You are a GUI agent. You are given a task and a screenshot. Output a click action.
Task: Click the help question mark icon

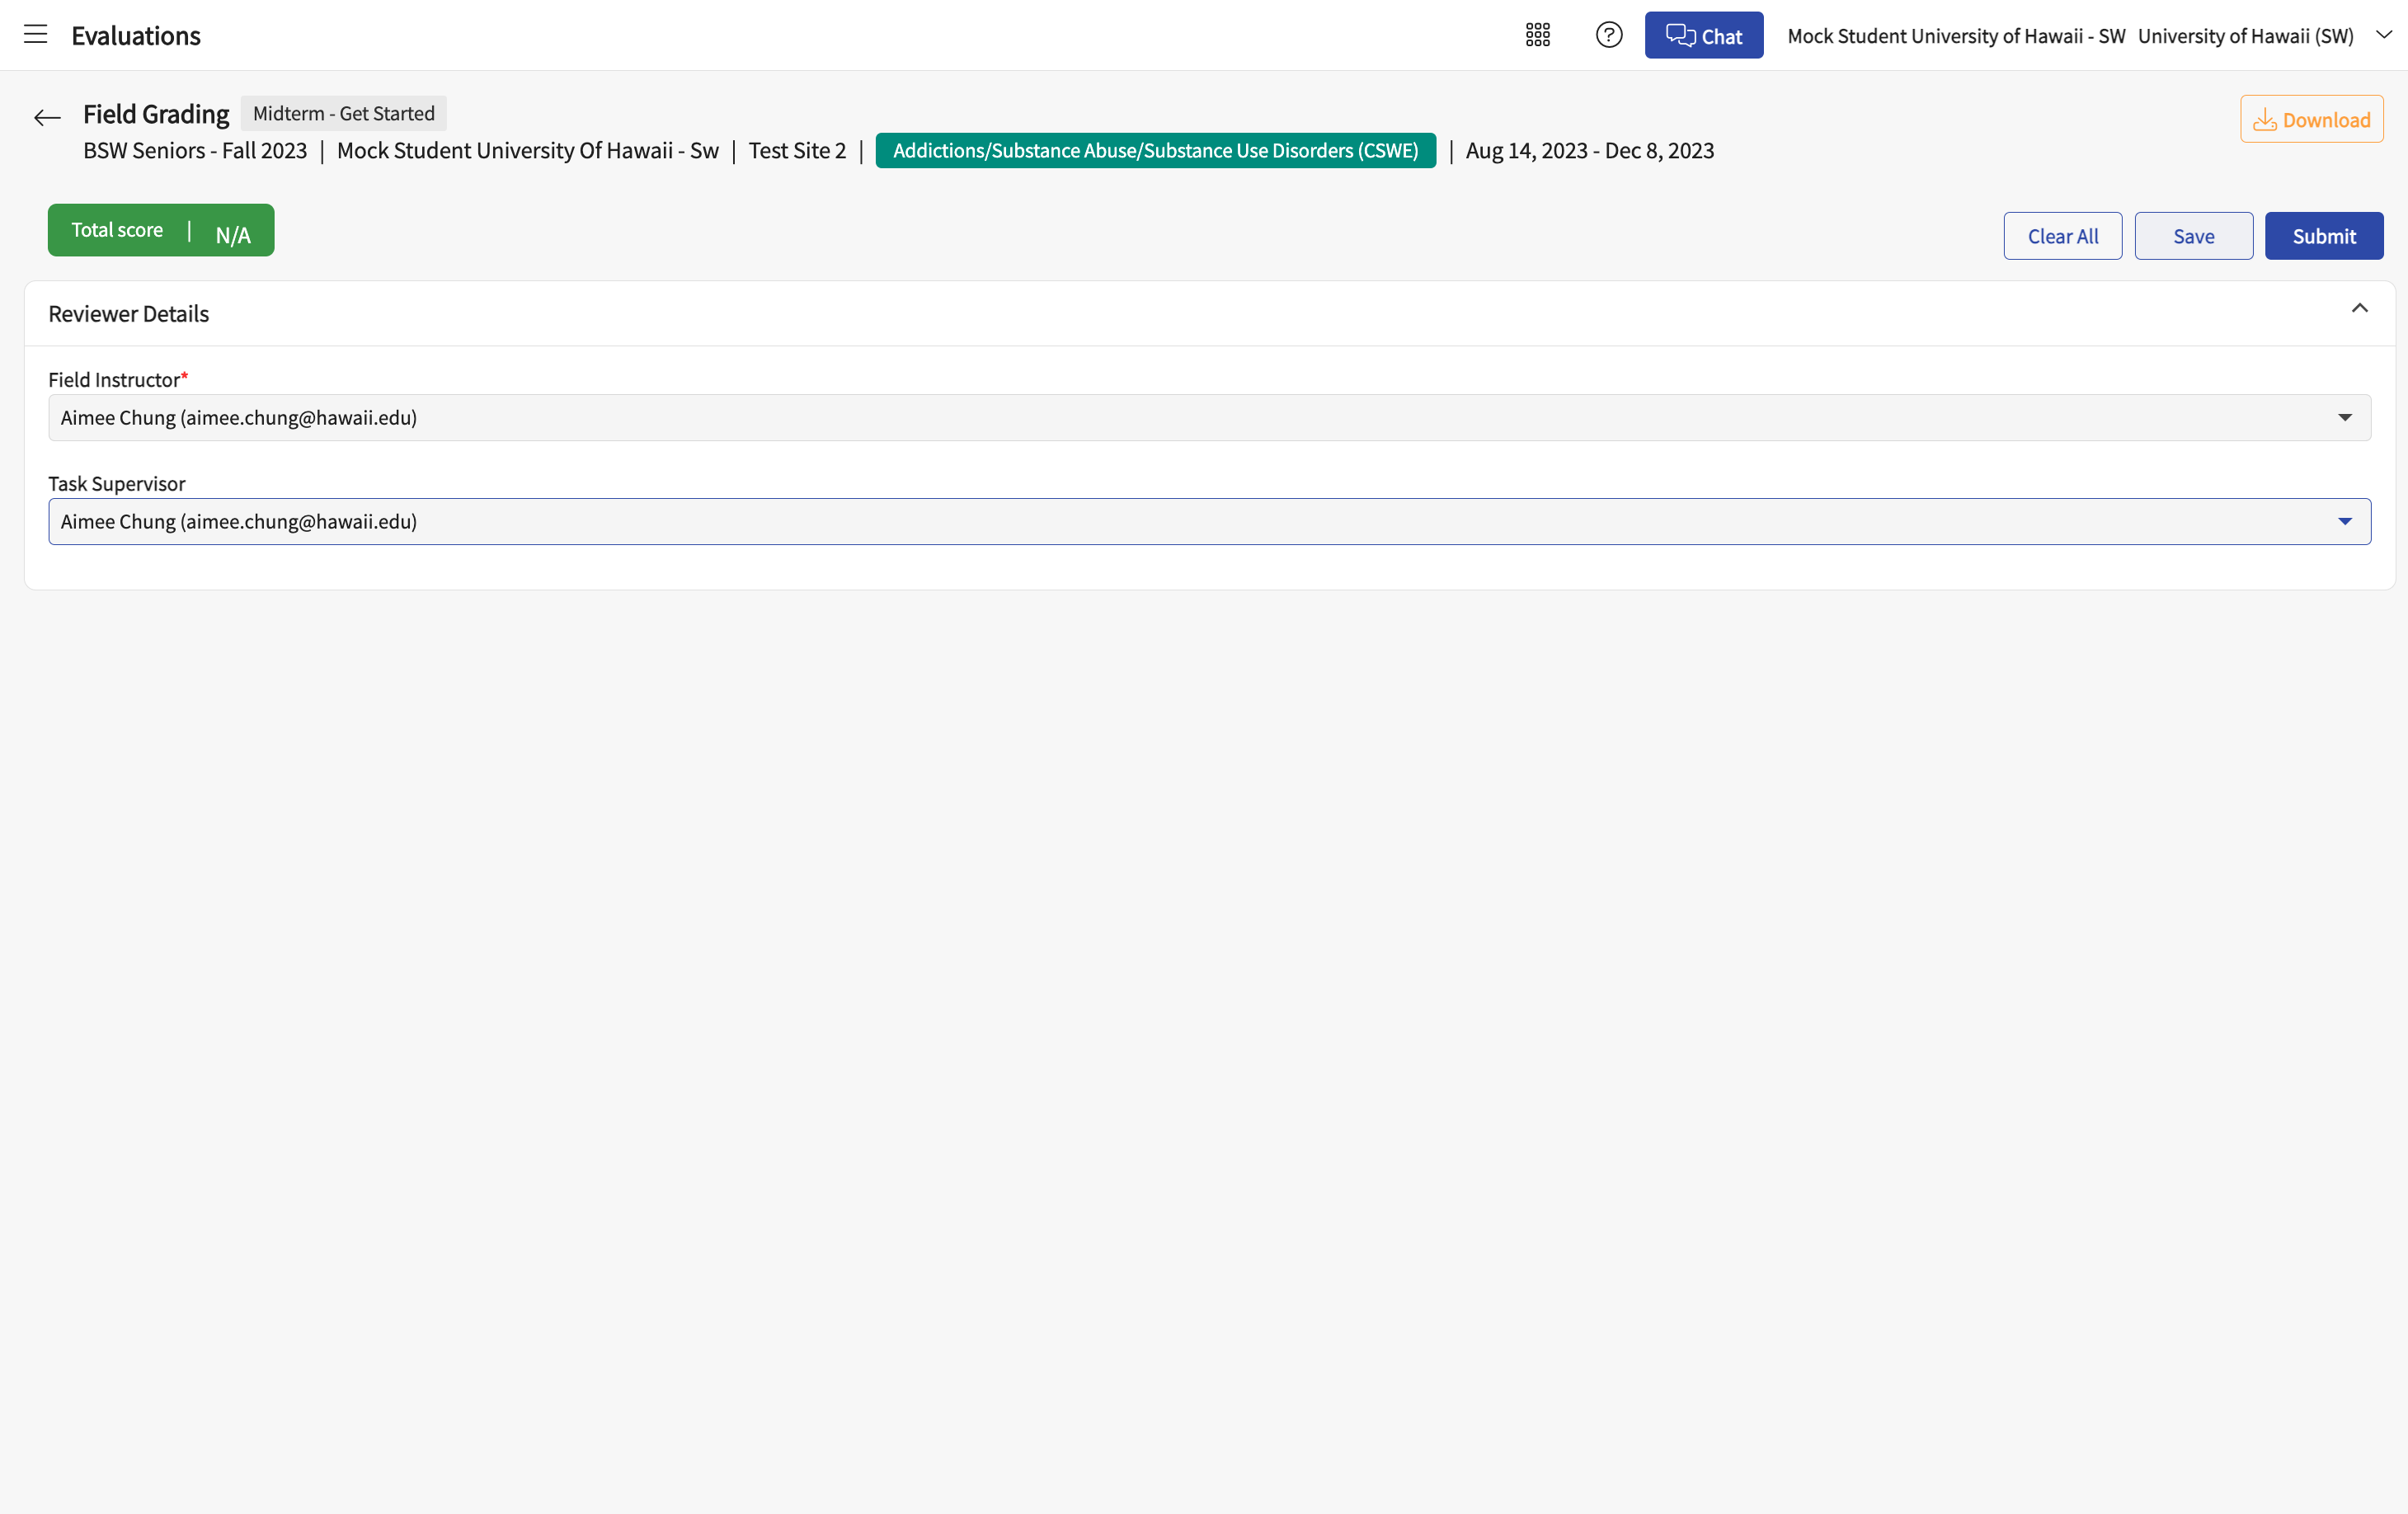[x=1608, y=35]
